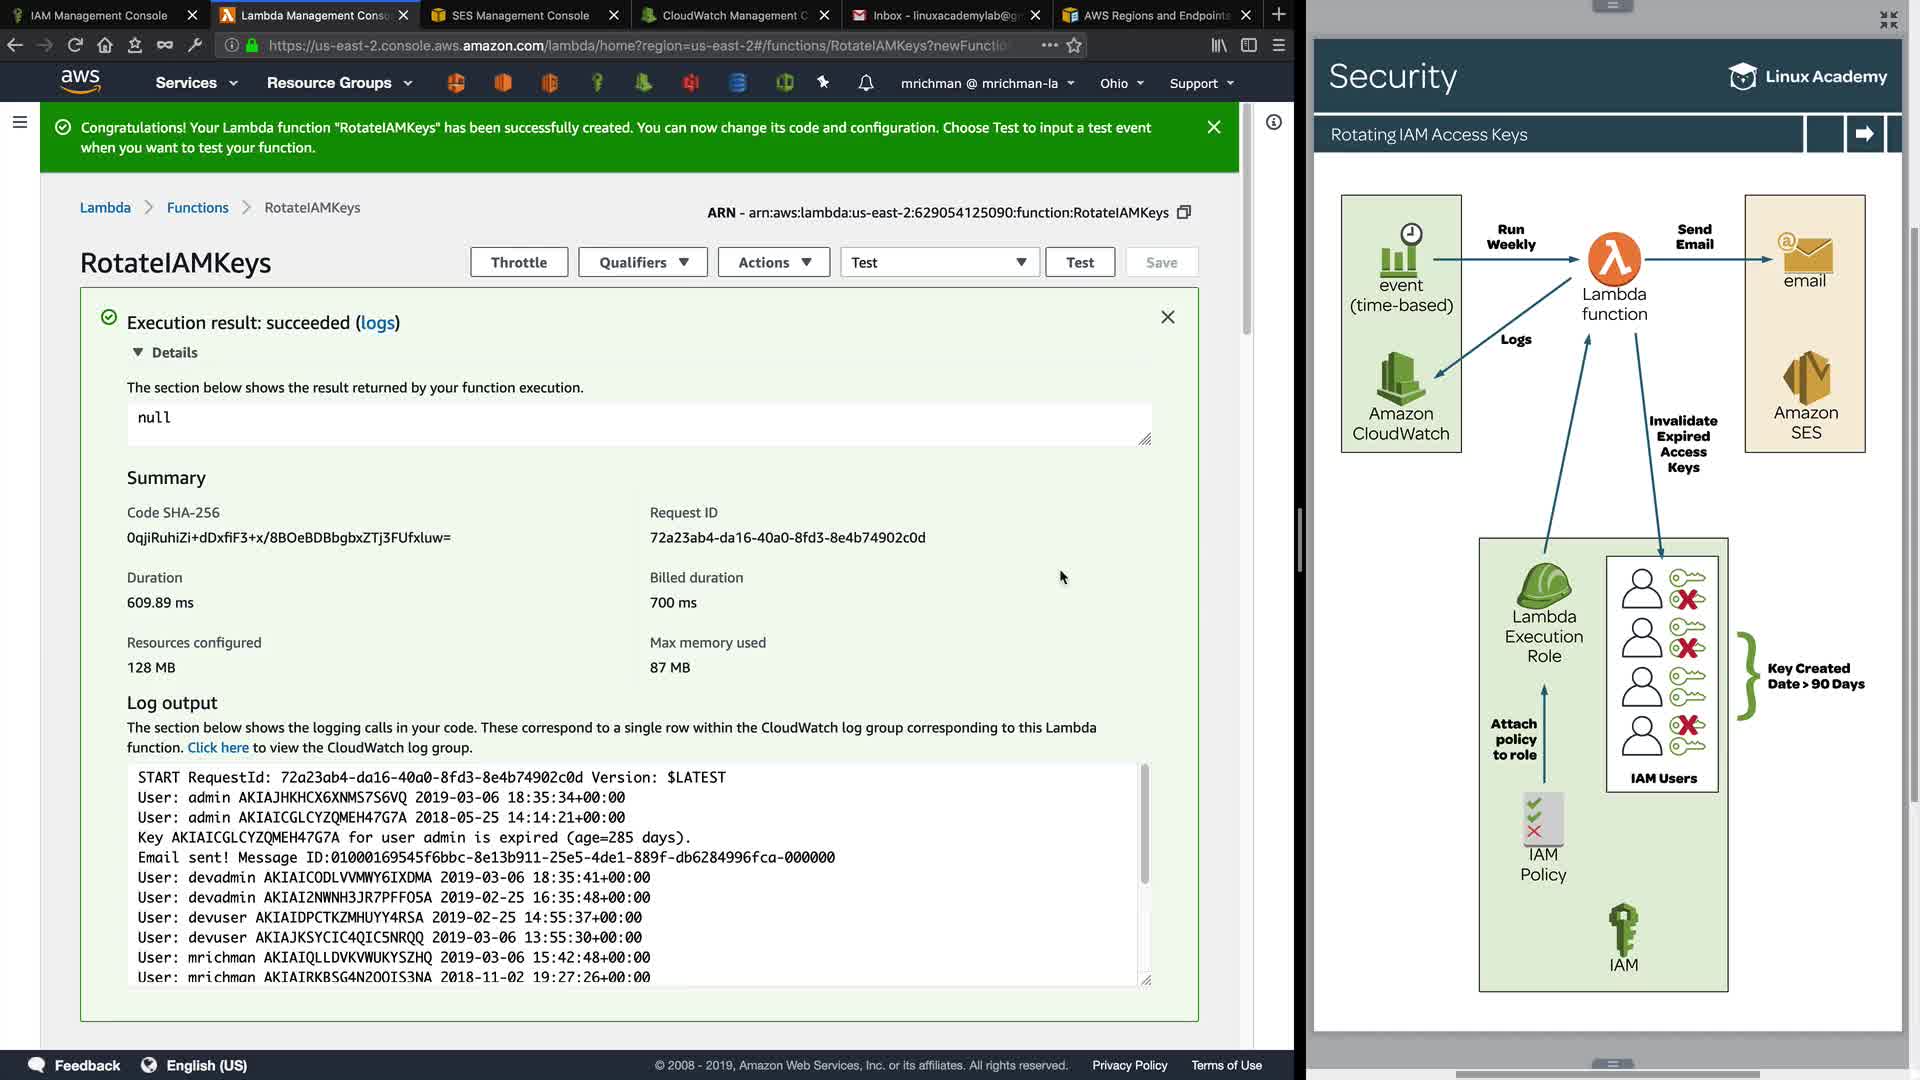Screen dimensions: 1920x1080
Task: Switch to SES Management Console tab
Action: 520,15
